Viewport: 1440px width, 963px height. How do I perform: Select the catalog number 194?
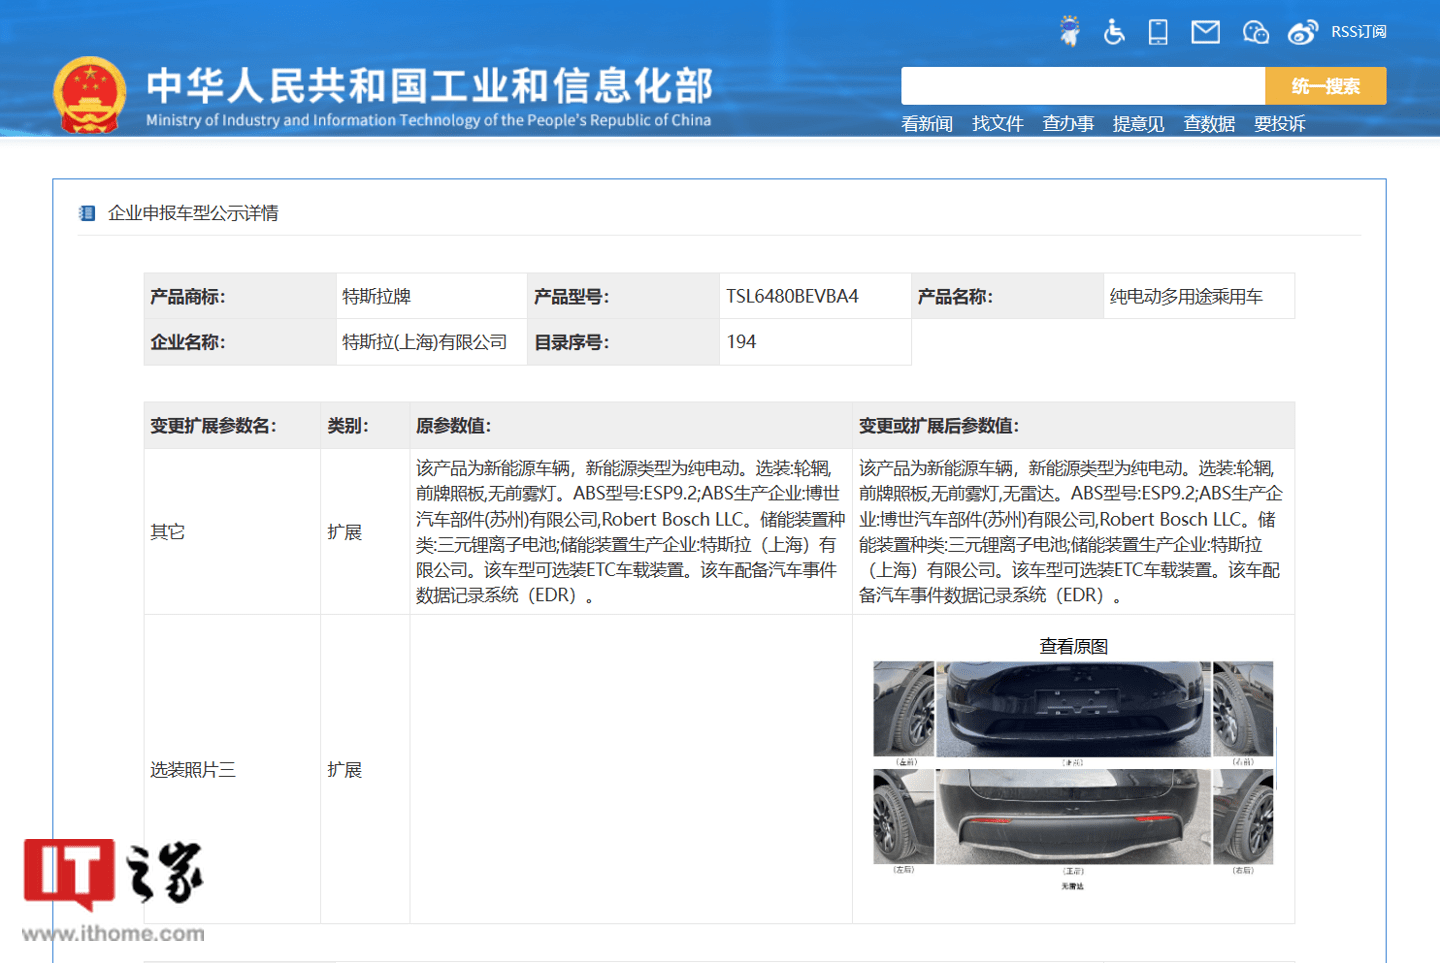pos(741,342)
